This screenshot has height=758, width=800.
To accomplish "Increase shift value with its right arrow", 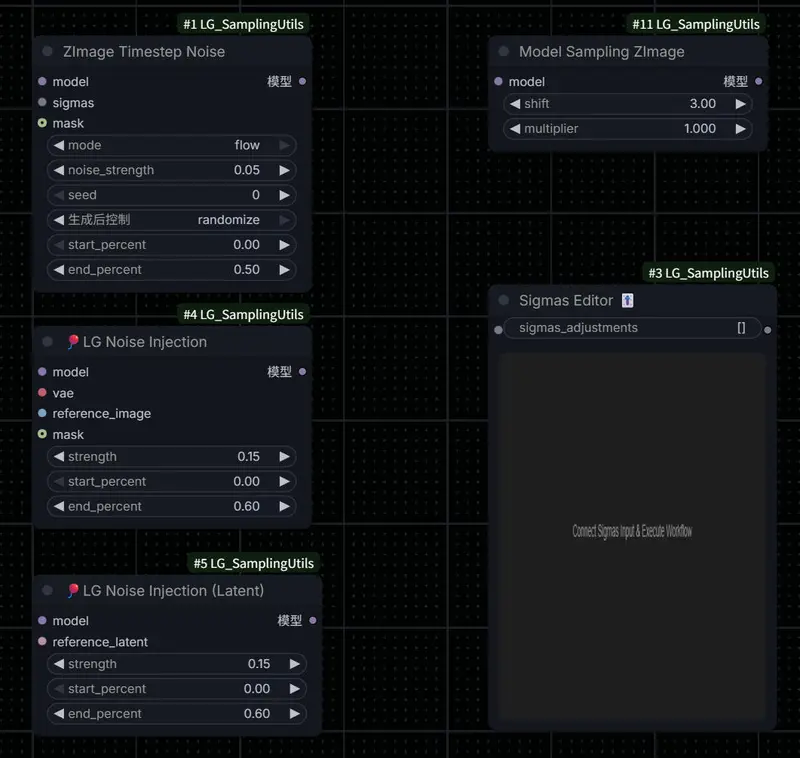I will click(x=741, y=103).
